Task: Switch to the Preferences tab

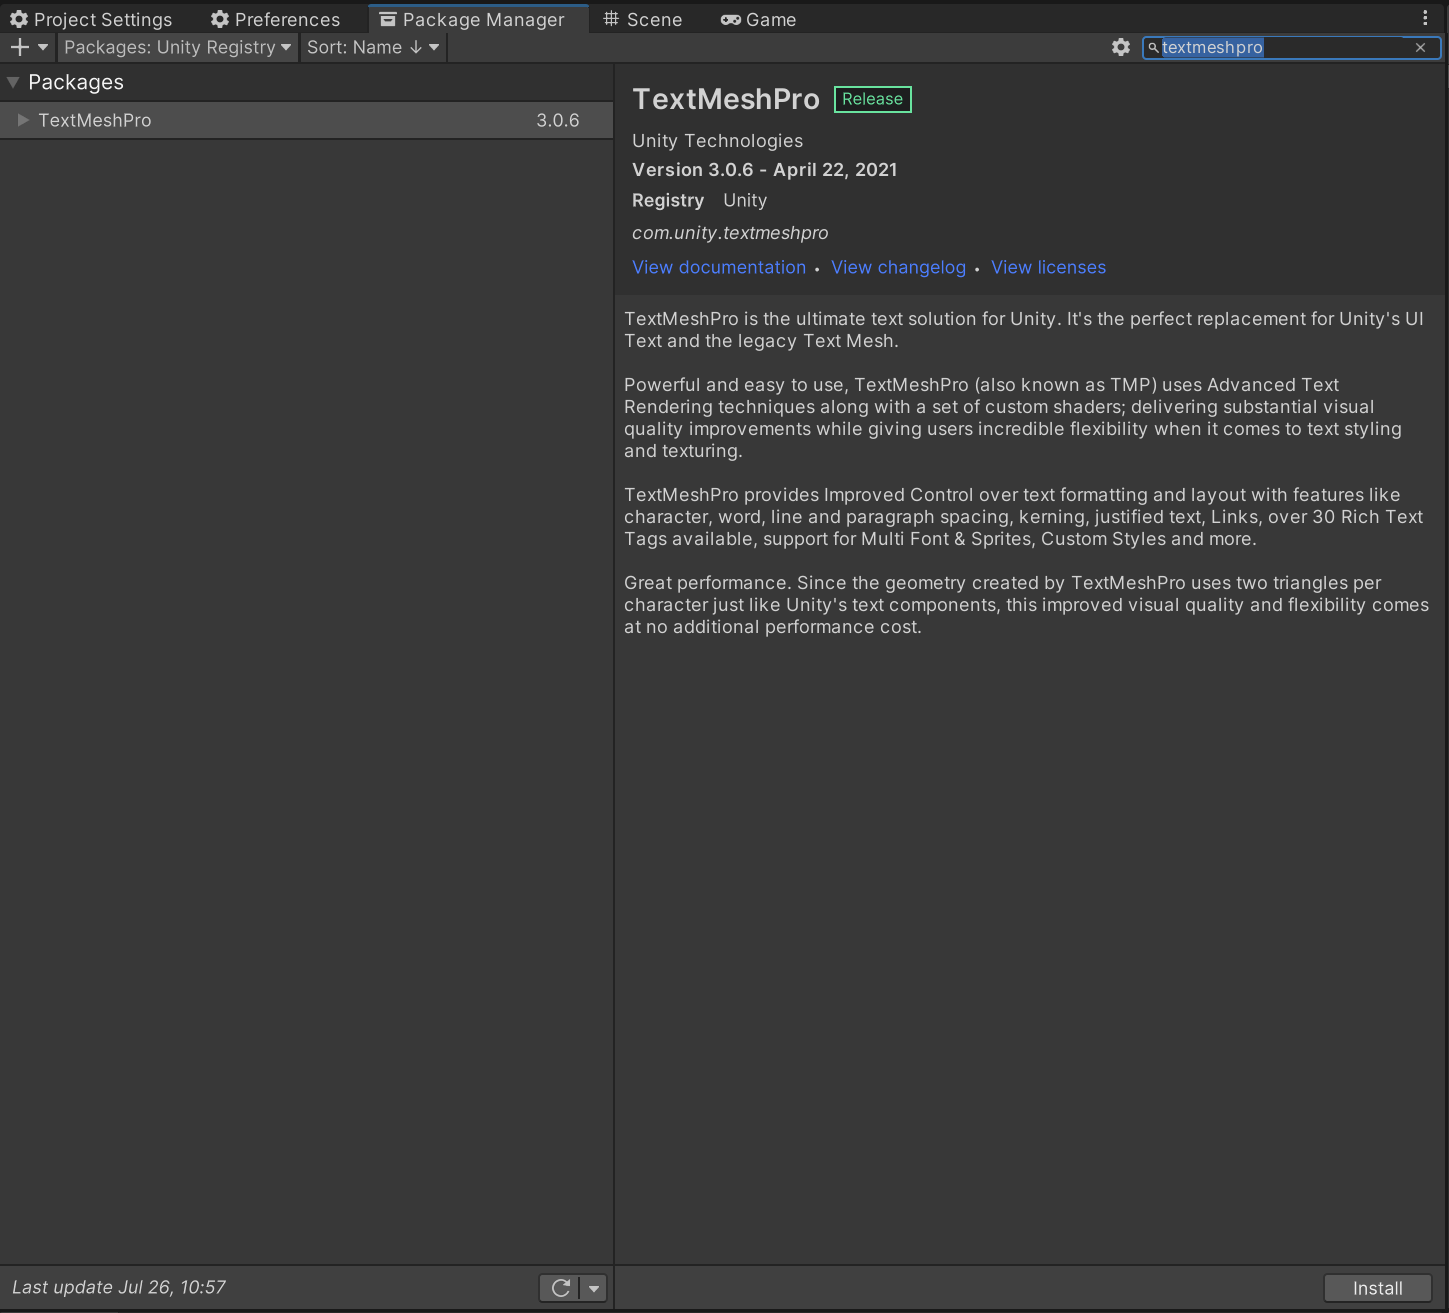Action: pos(275,19)
